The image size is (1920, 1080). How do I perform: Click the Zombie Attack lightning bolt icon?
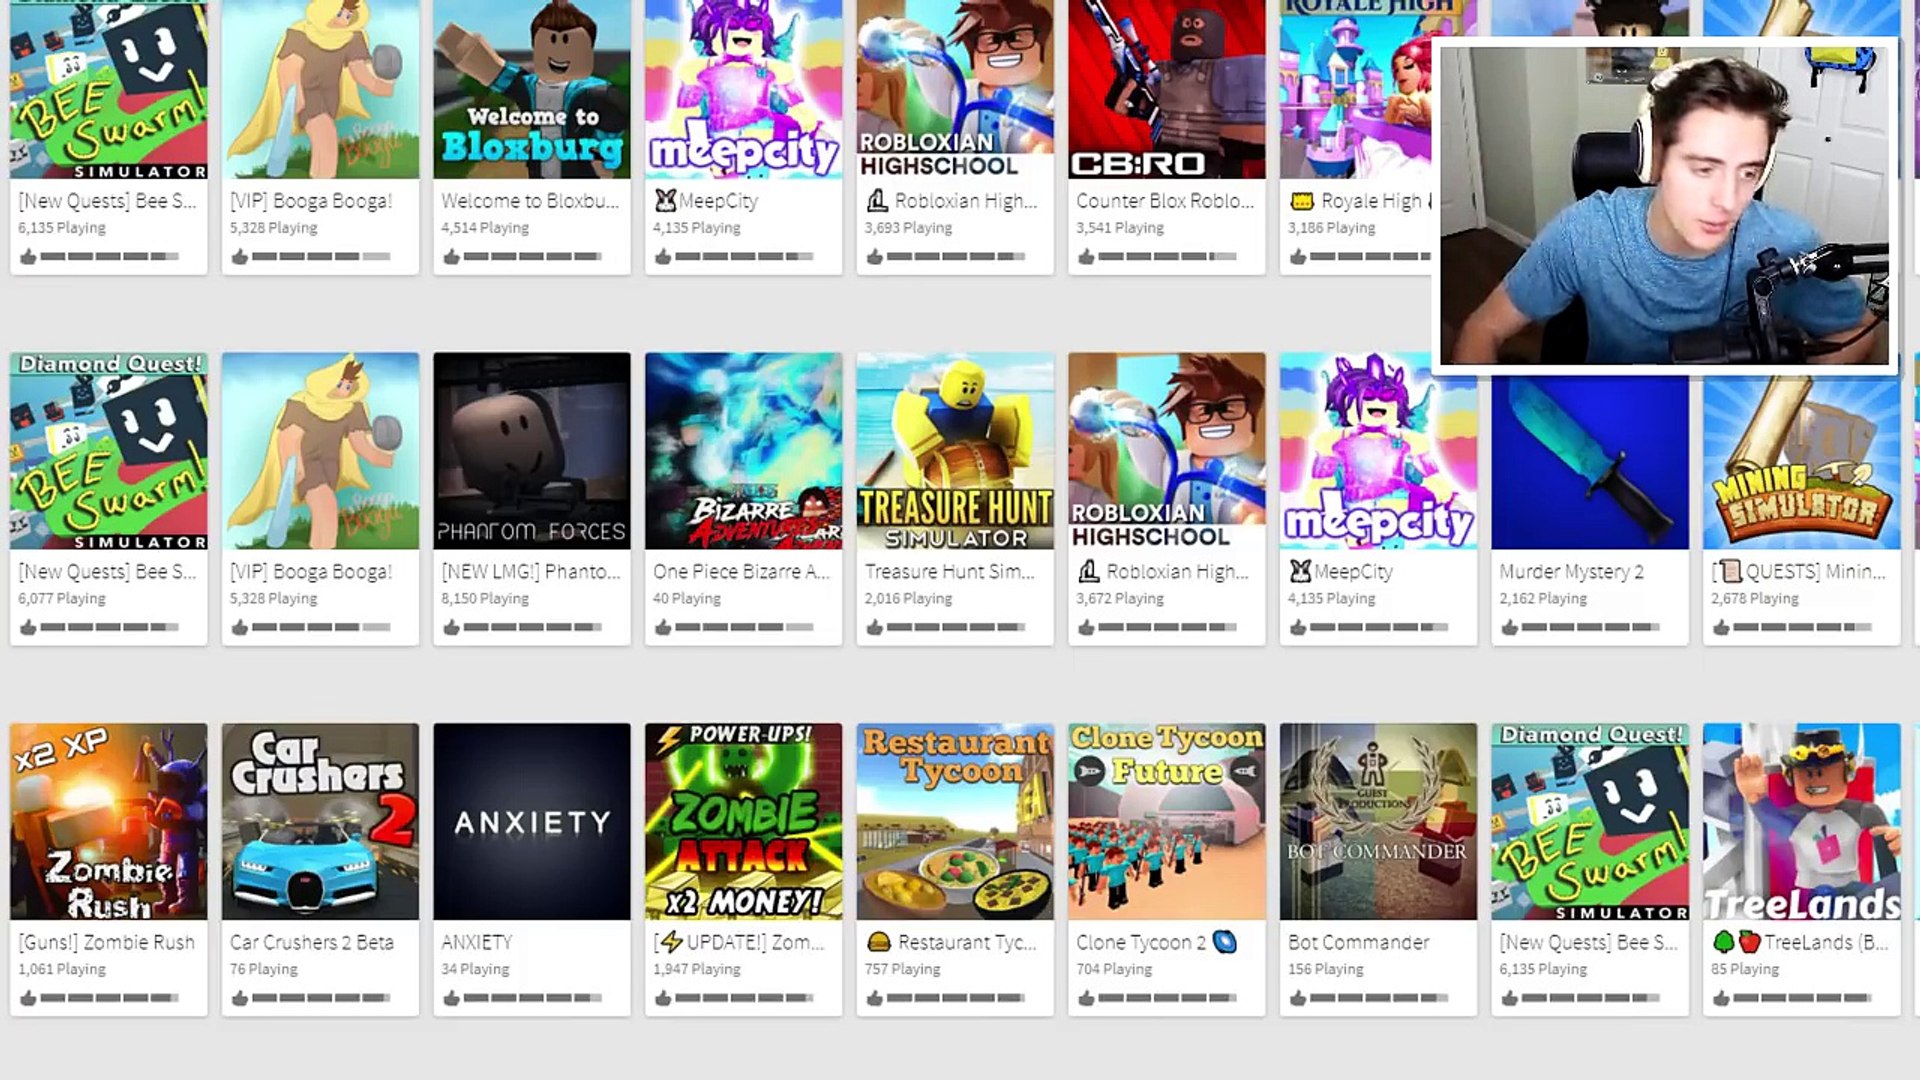(x=672, y=942)
